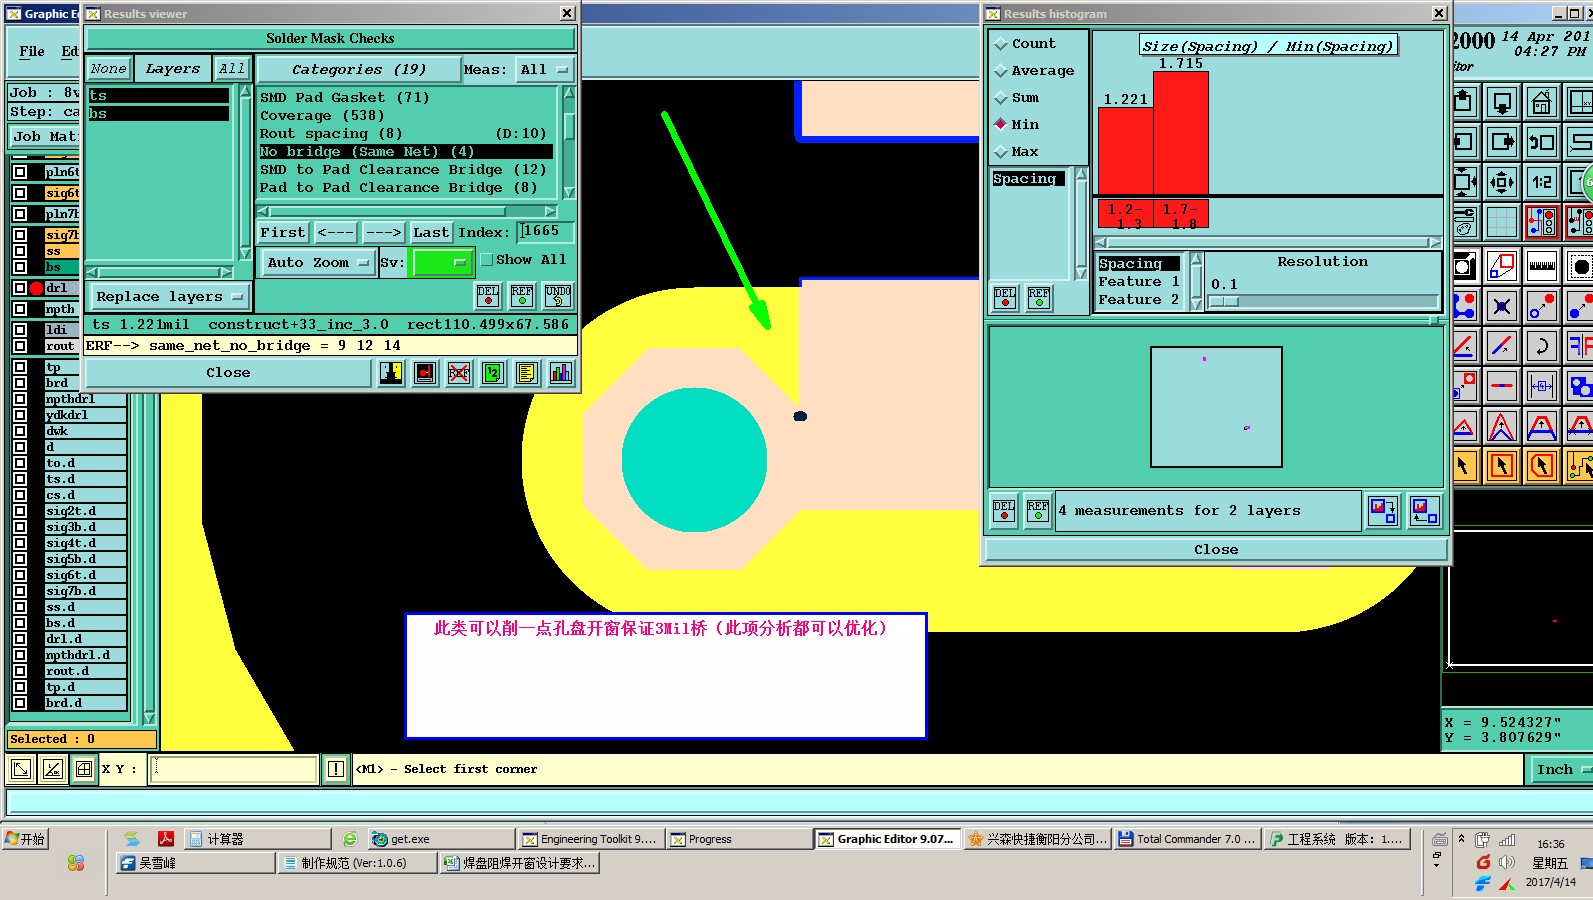
Task: Open the green Sv color dropdown
Action: [x=442, y=263]
